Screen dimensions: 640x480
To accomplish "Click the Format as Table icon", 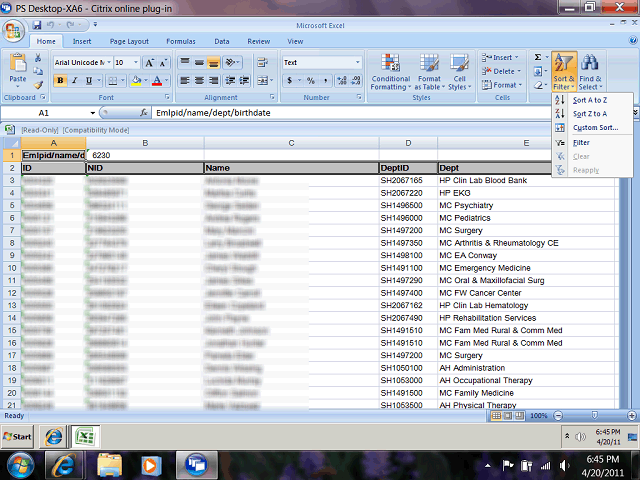I will 429,70.
